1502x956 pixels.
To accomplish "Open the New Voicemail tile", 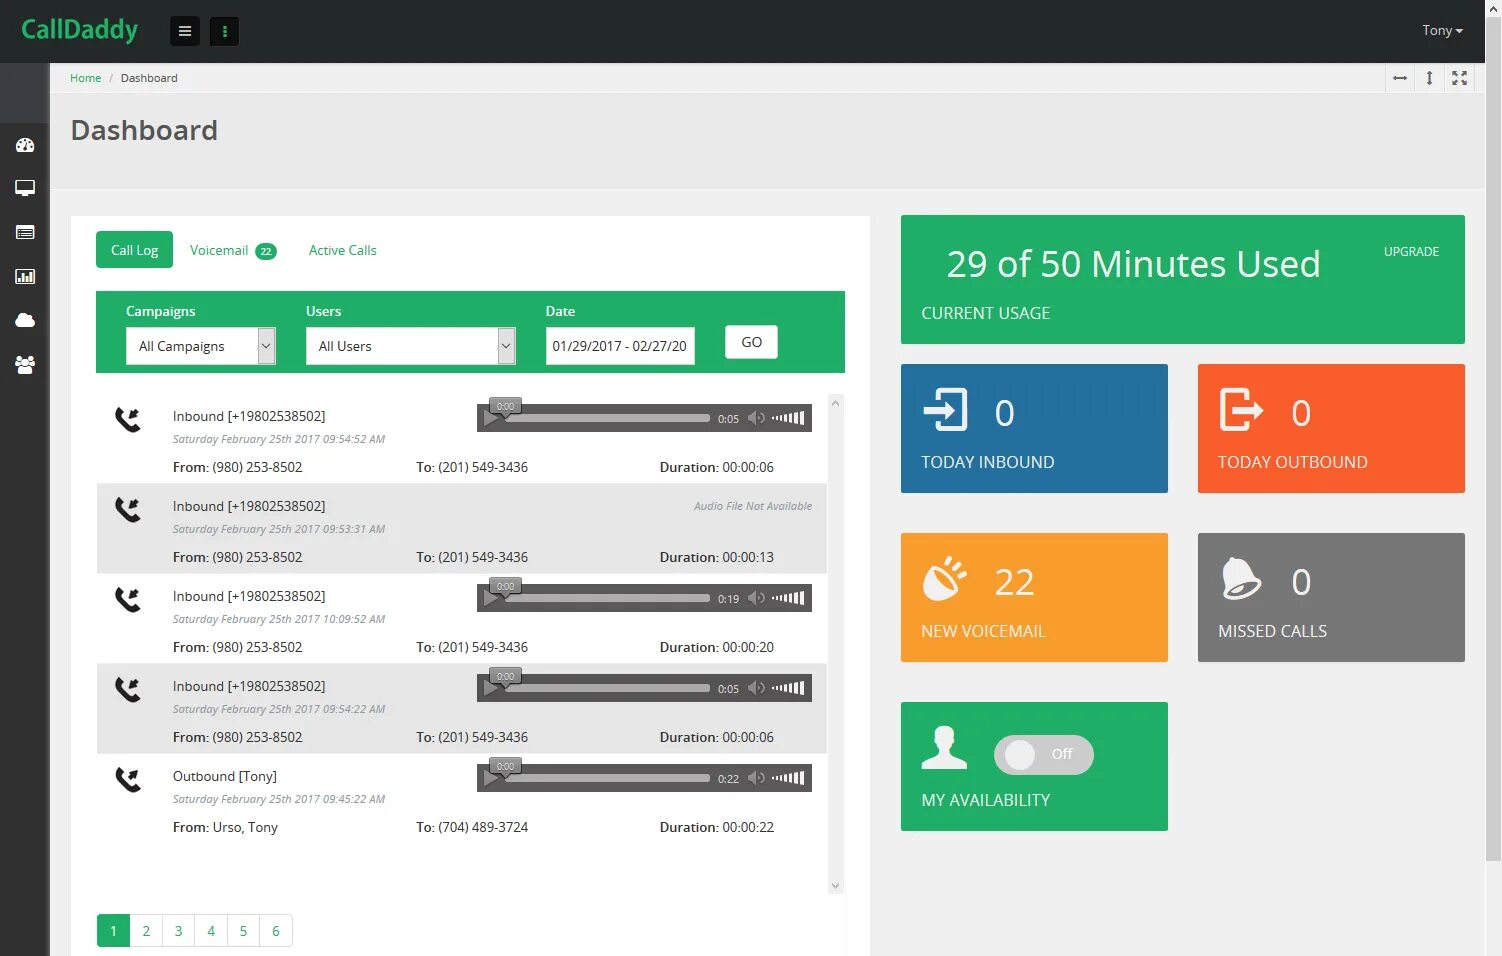I will (x=1034, y=597).
